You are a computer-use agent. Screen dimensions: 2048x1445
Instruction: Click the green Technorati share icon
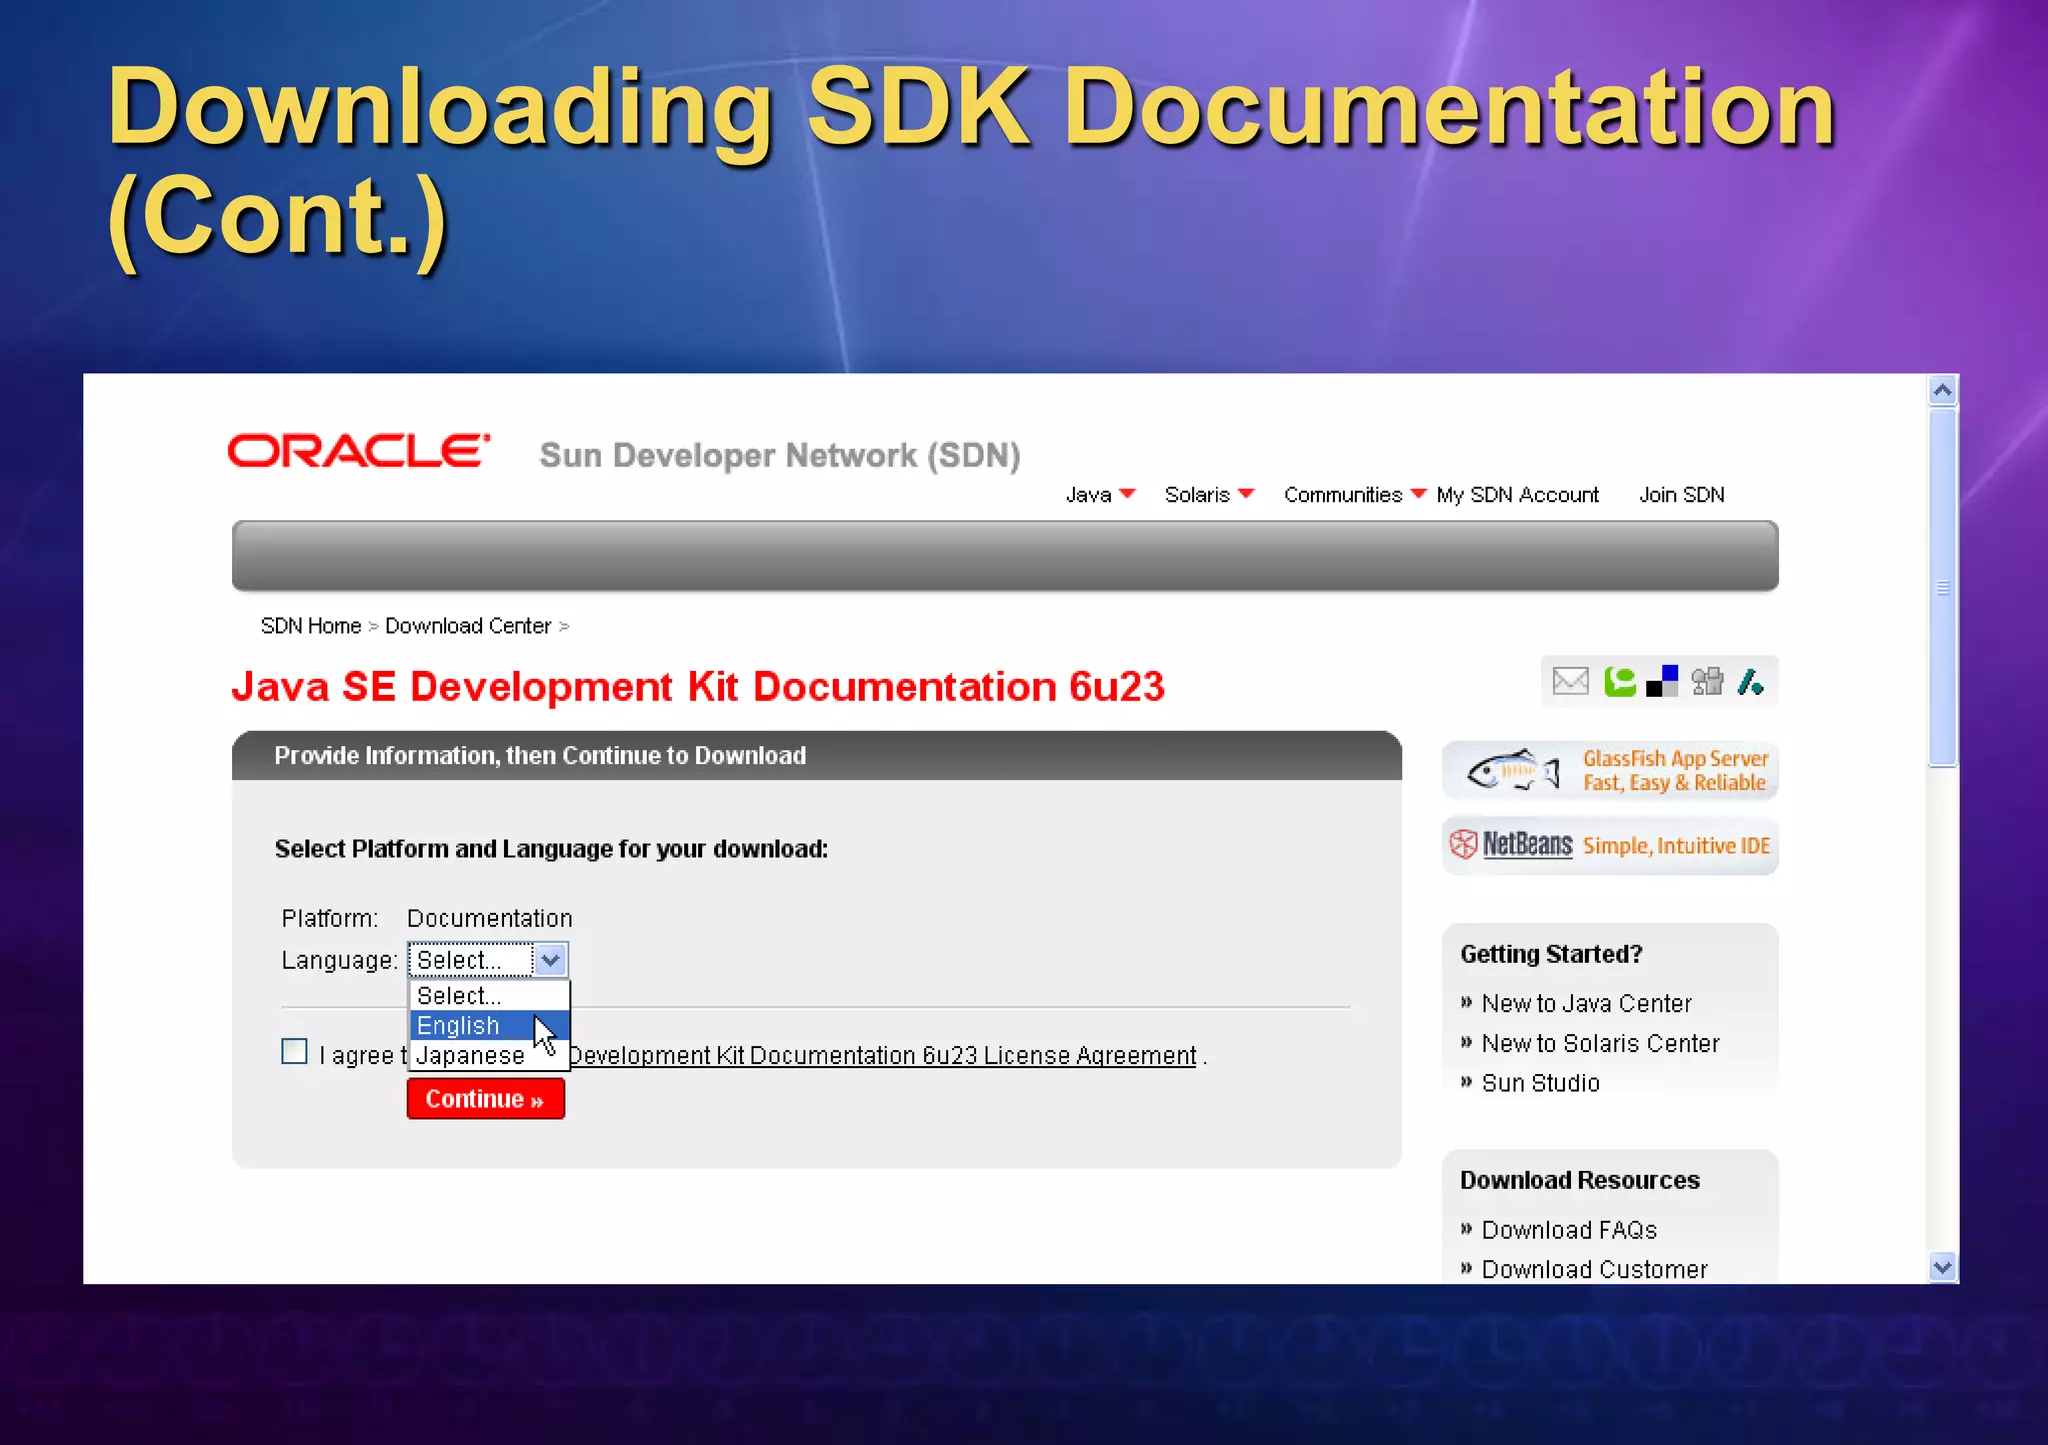[x=1619, y=682]
